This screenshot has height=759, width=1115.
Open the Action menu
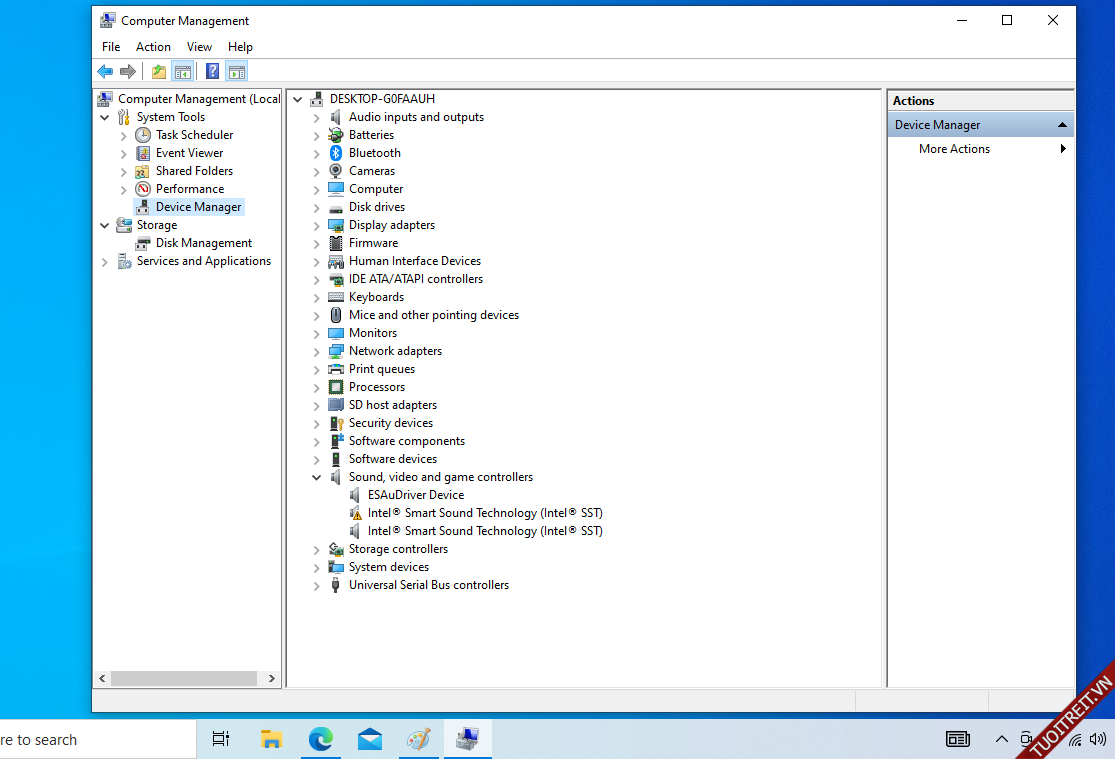click(x=153, y=47)
